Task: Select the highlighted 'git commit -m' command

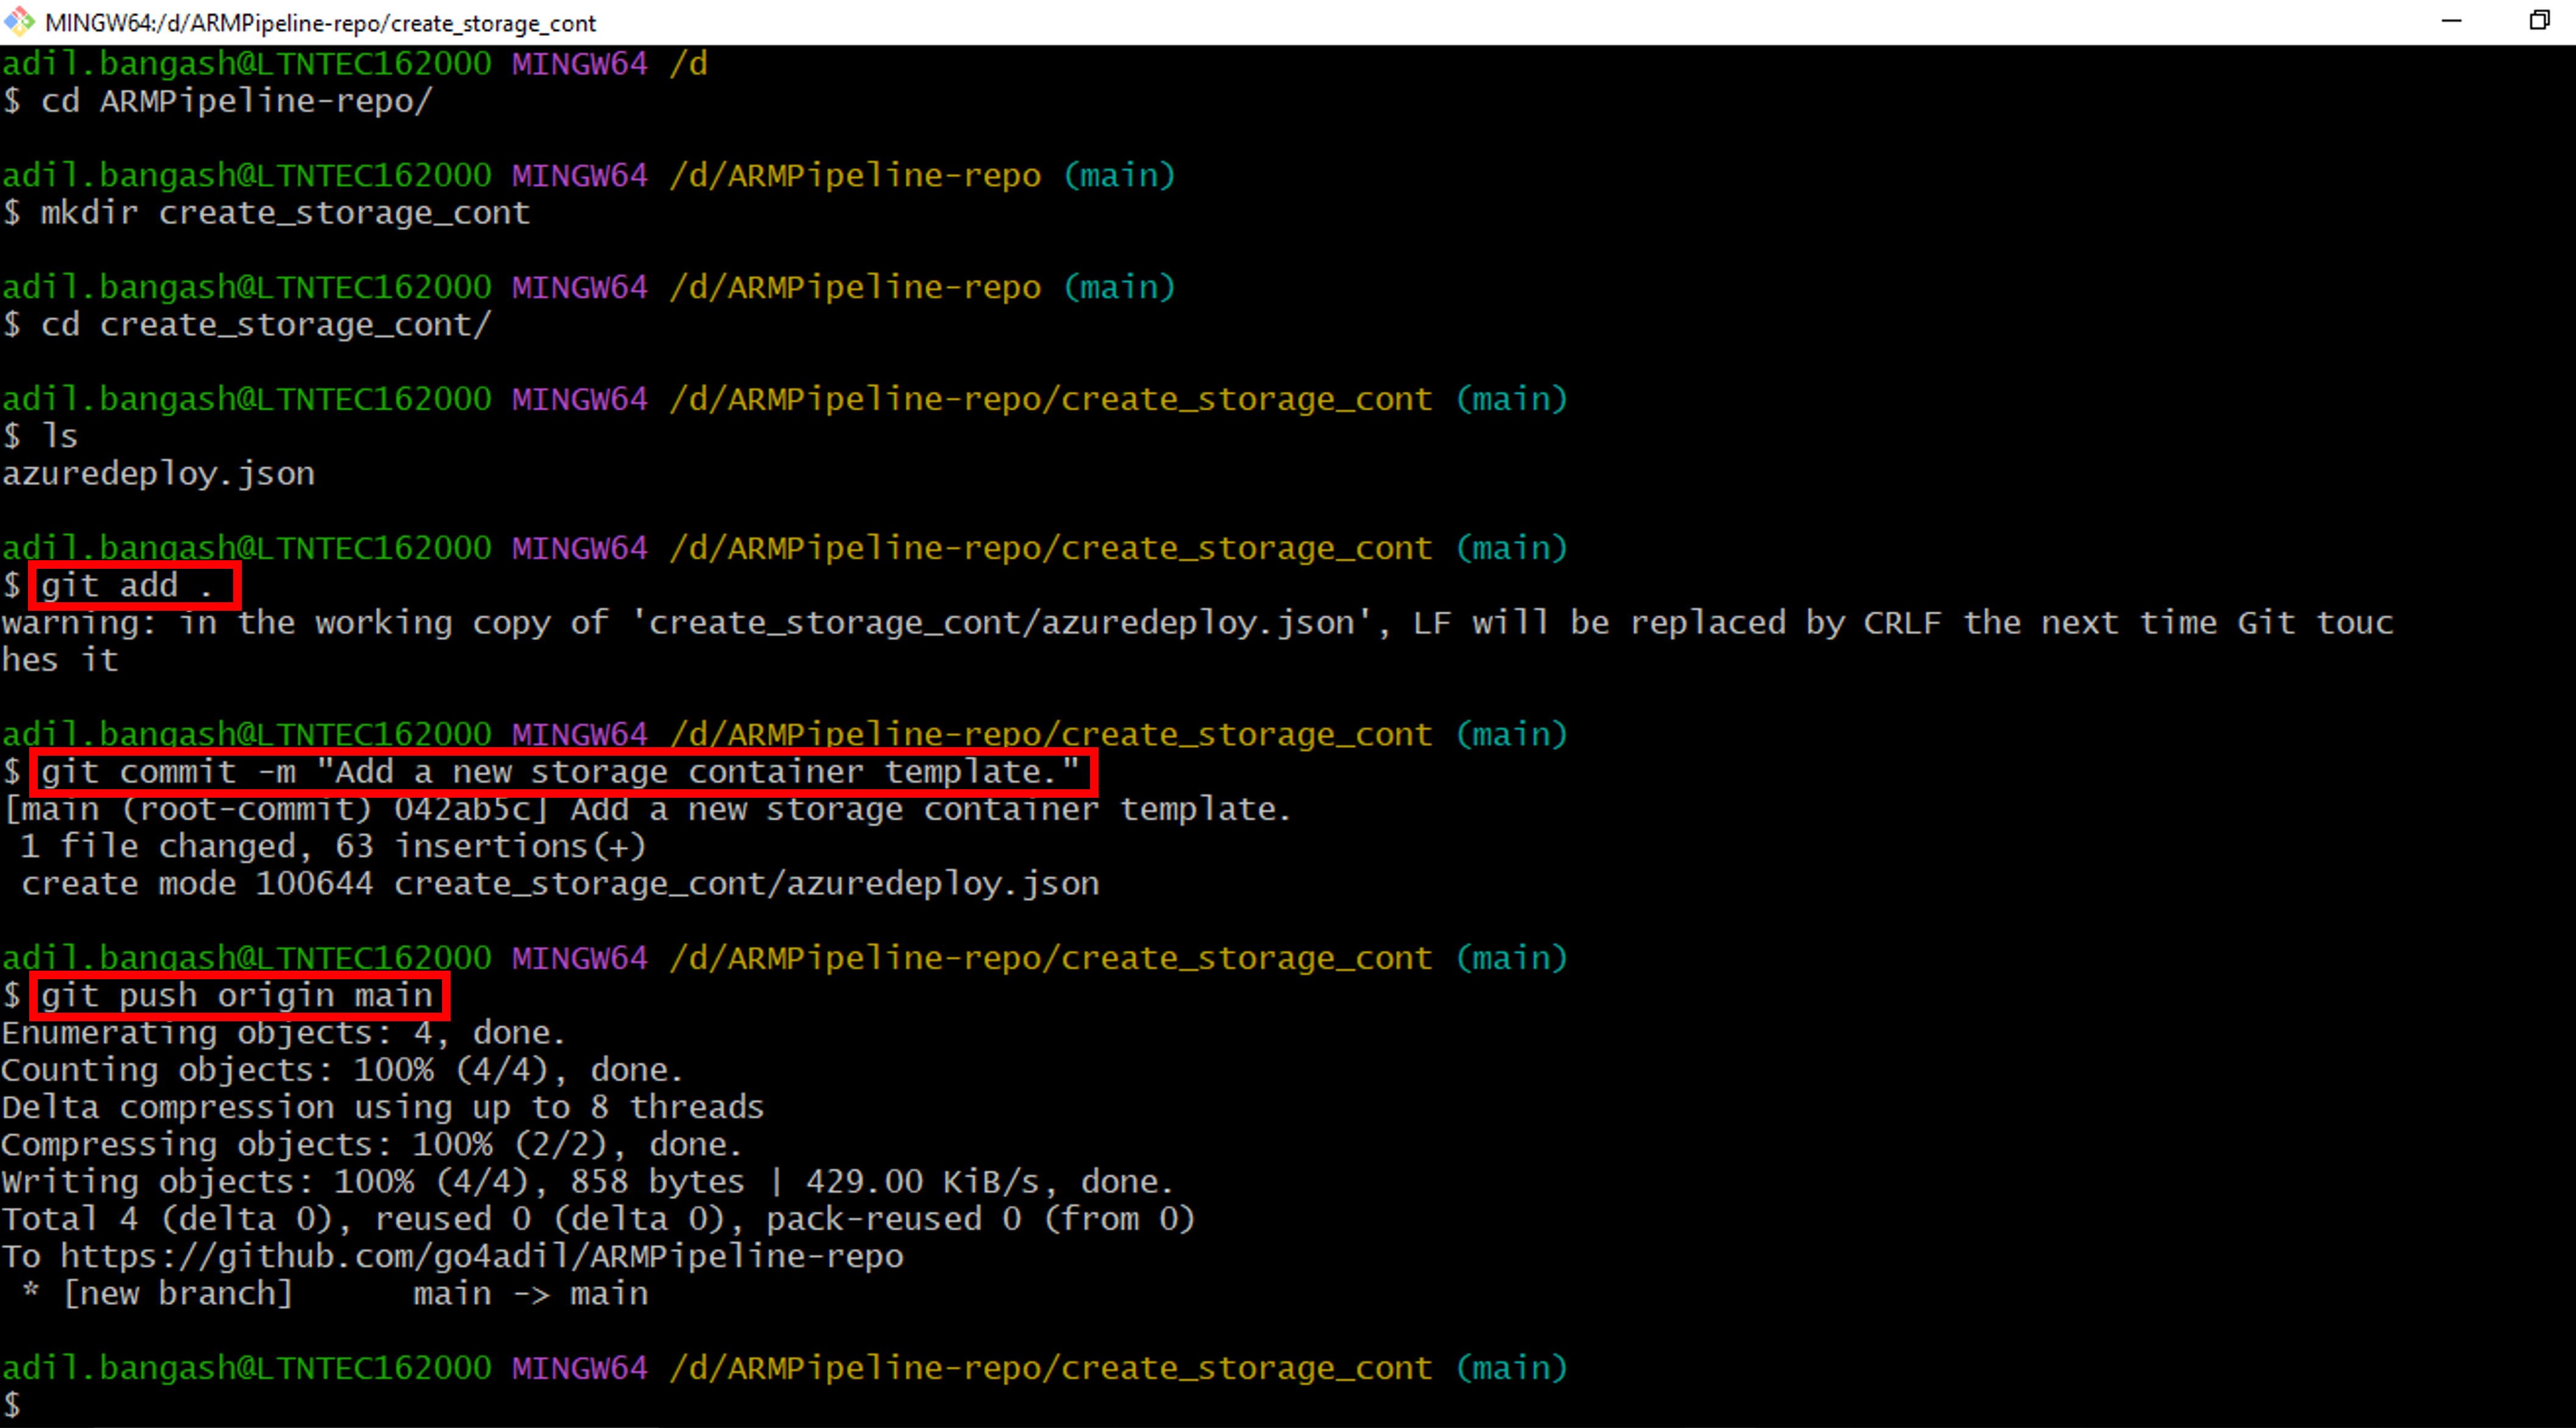Action: (x=560, y=771)
